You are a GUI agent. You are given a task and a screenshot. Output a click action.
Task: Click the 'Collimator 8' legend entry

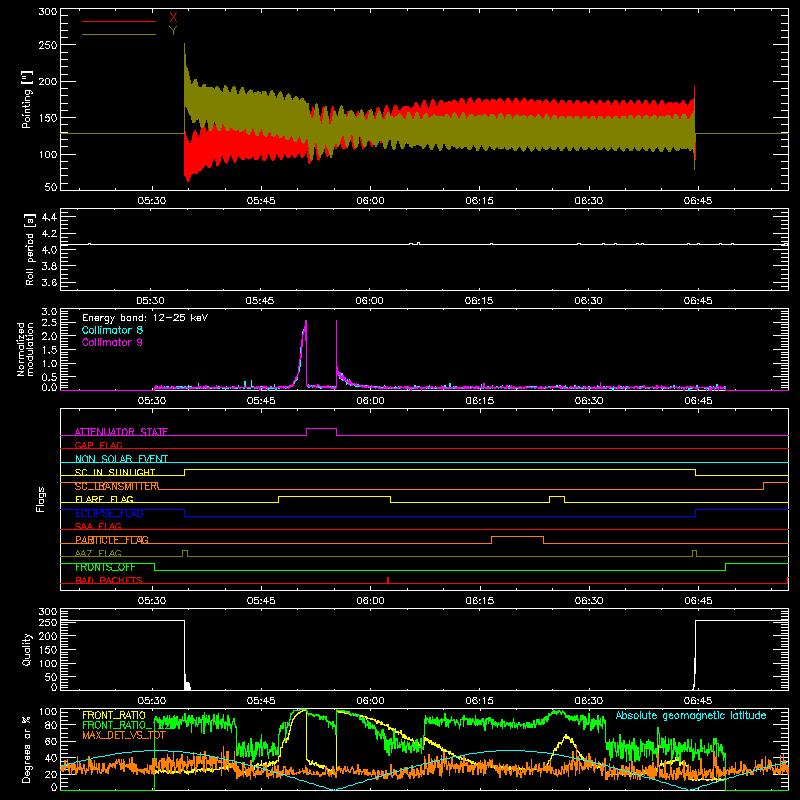(x=112, y=330)
